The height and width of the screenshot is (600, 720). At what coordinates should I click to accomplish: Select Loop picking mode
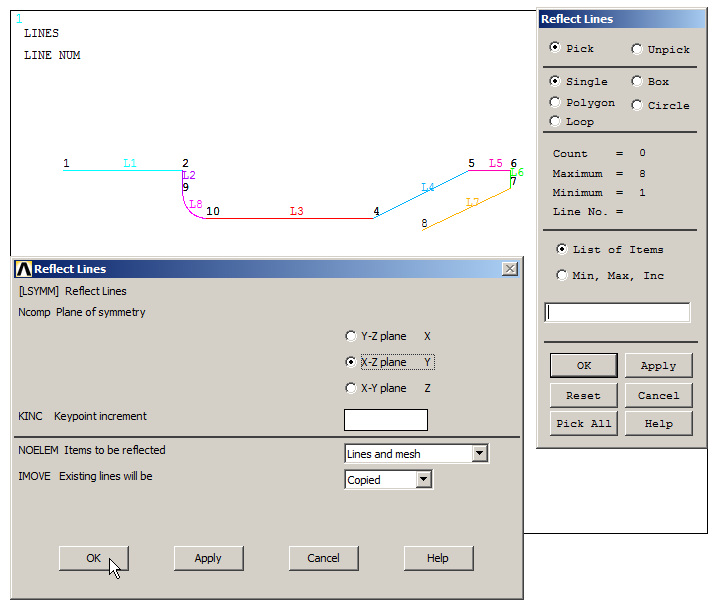[555, 121]
